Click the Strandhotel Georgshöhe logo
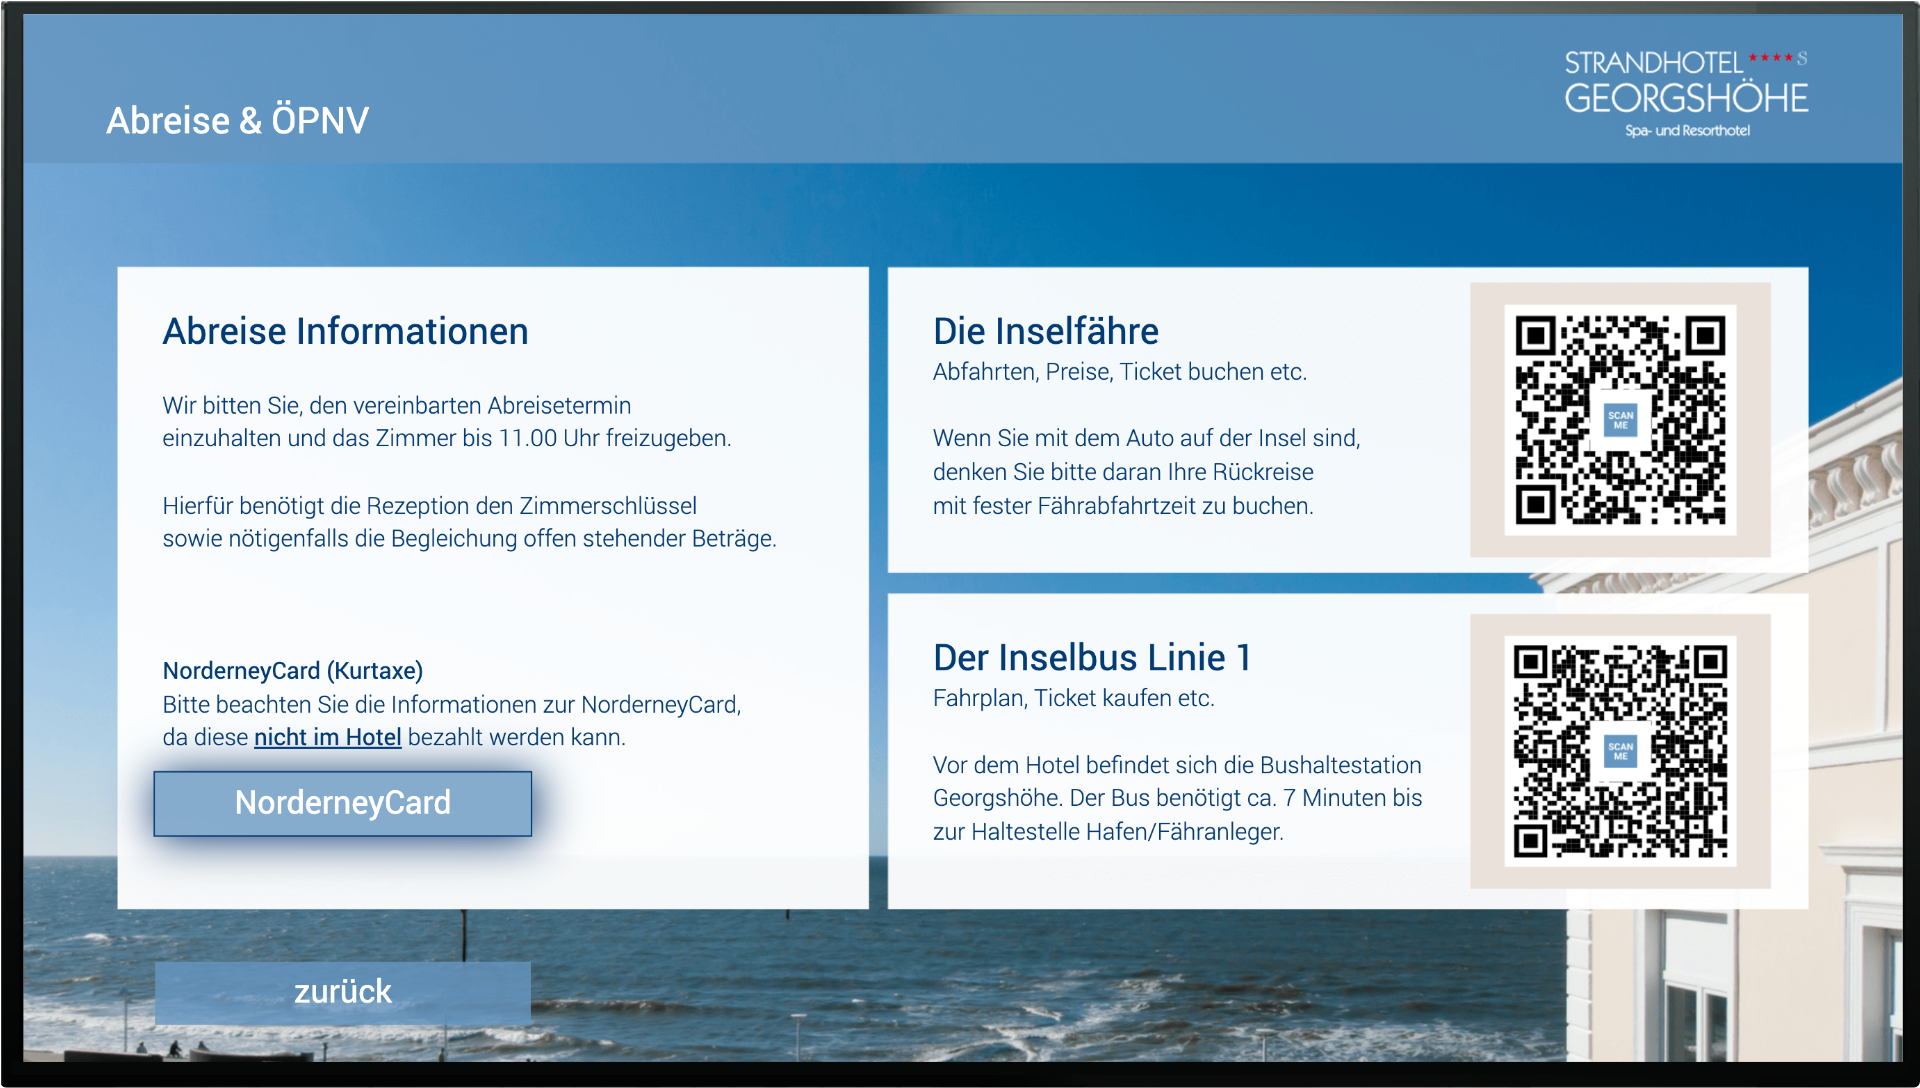The width and height of the screenshot is (1920, 1088). pos(1687,94)
